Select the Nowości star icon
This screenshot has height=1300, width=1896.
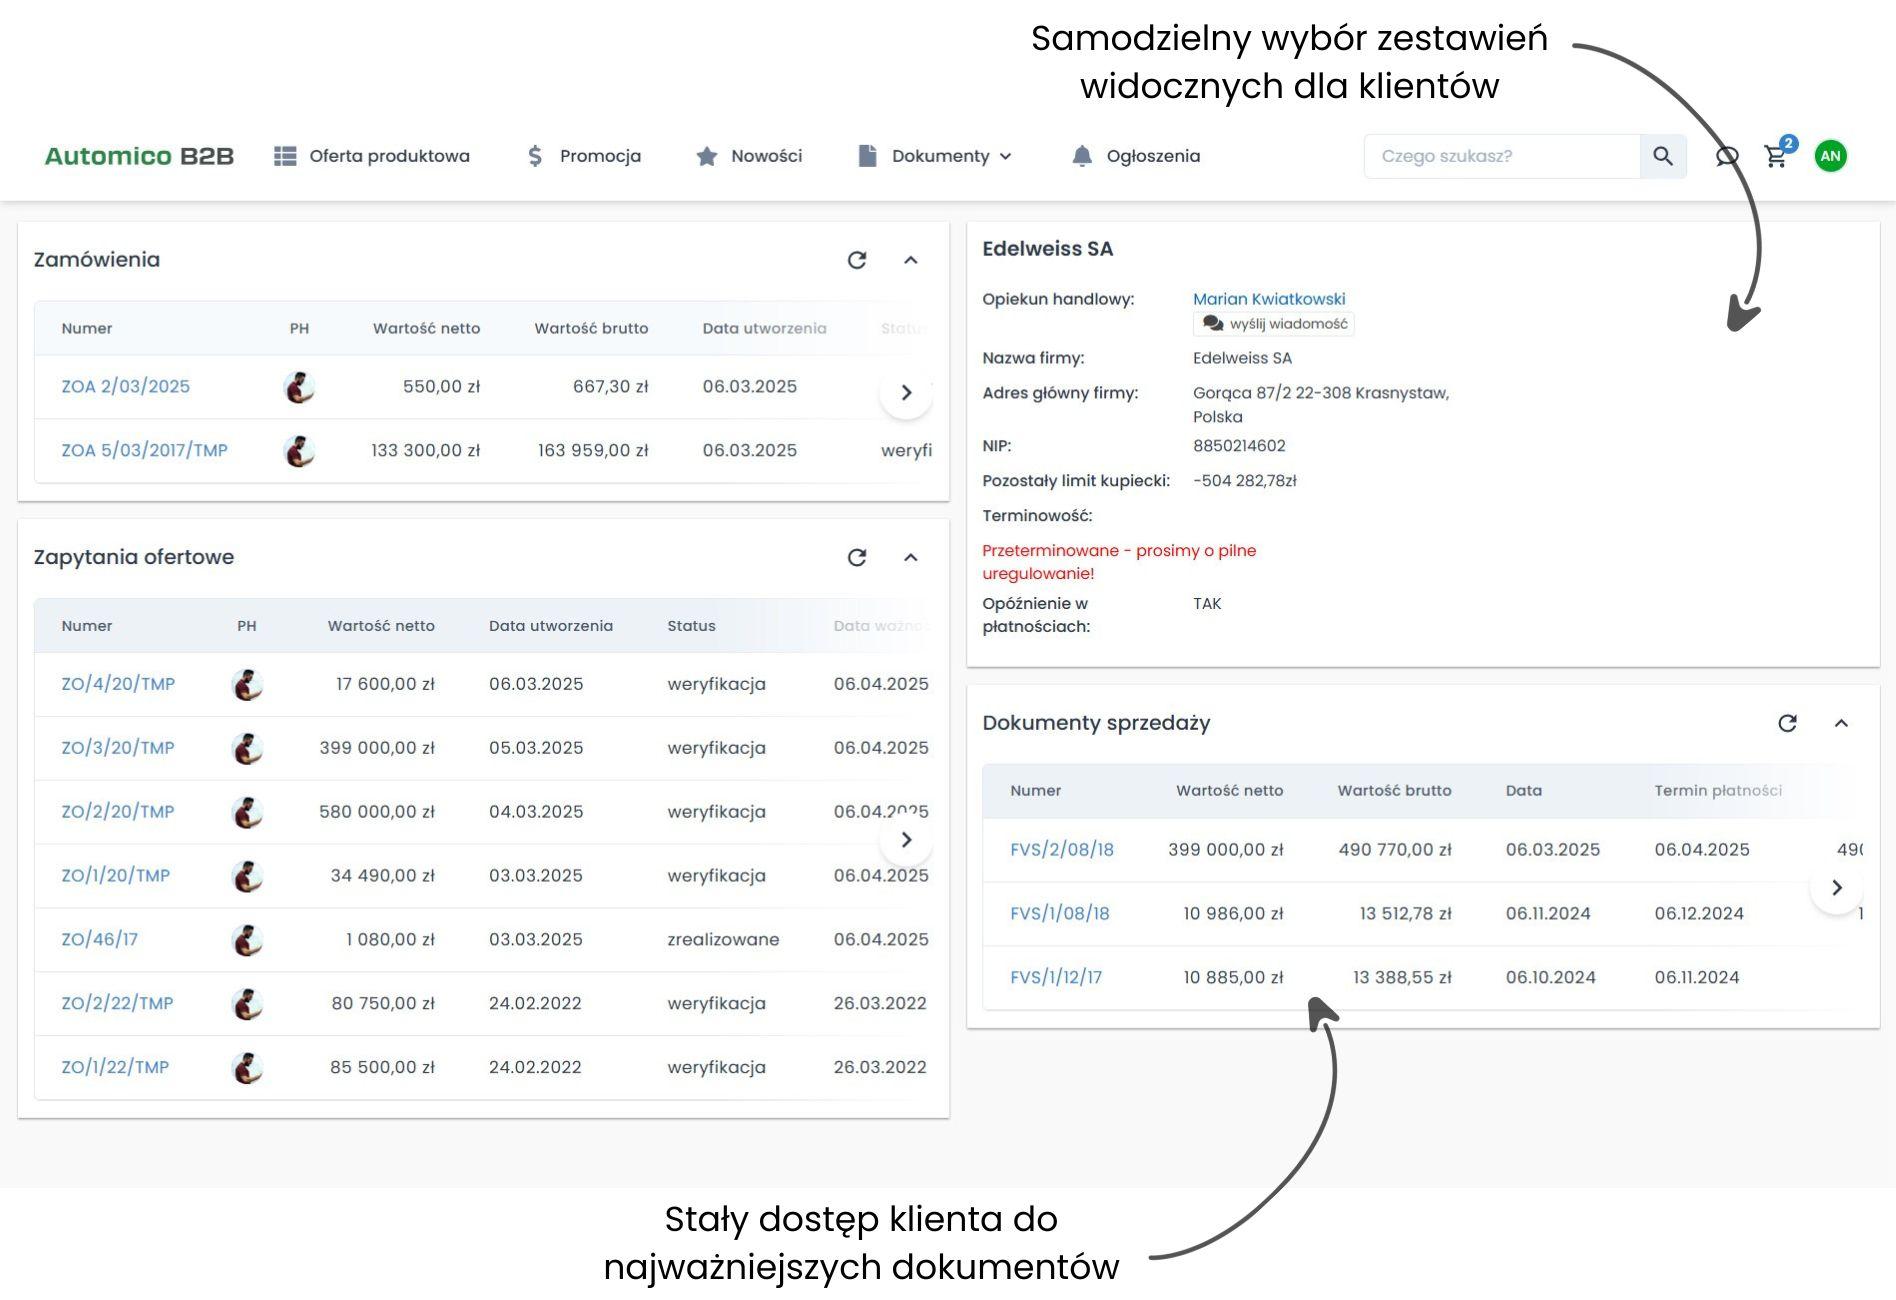pyautogui.click(x=707, y=156)
